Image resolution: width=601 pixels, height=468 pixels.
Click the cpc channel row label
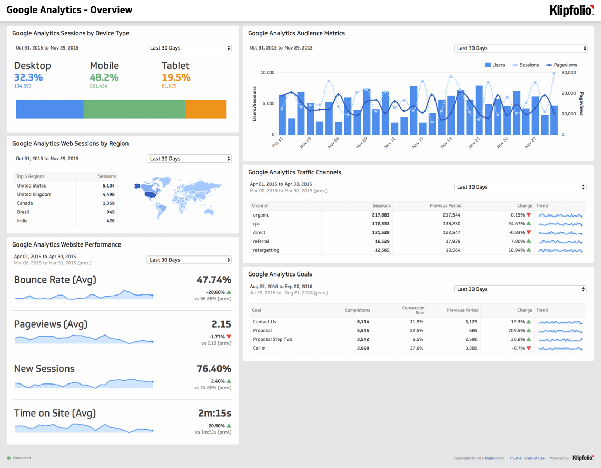coord(256,224)
